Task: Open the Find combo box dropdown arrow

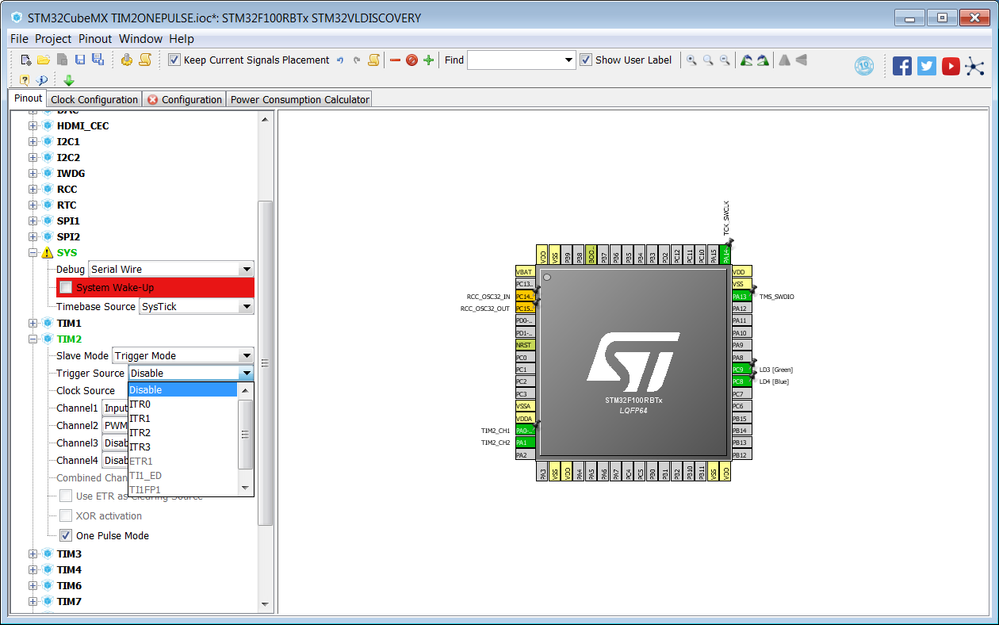Action: point(568,60)
